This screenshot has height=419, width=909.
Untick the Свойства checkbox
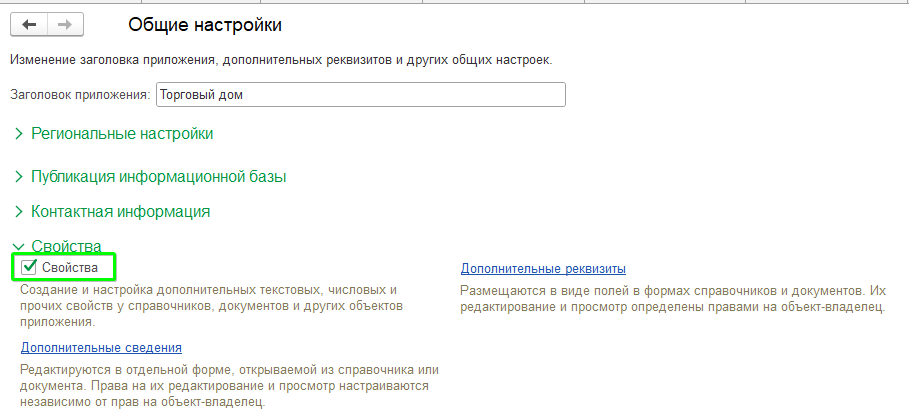(x=28, y=267)
